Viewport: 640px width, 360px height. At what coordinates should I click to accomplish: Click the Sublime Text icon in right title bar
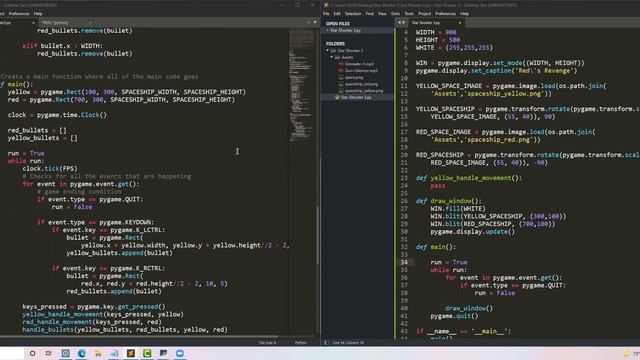326,5
